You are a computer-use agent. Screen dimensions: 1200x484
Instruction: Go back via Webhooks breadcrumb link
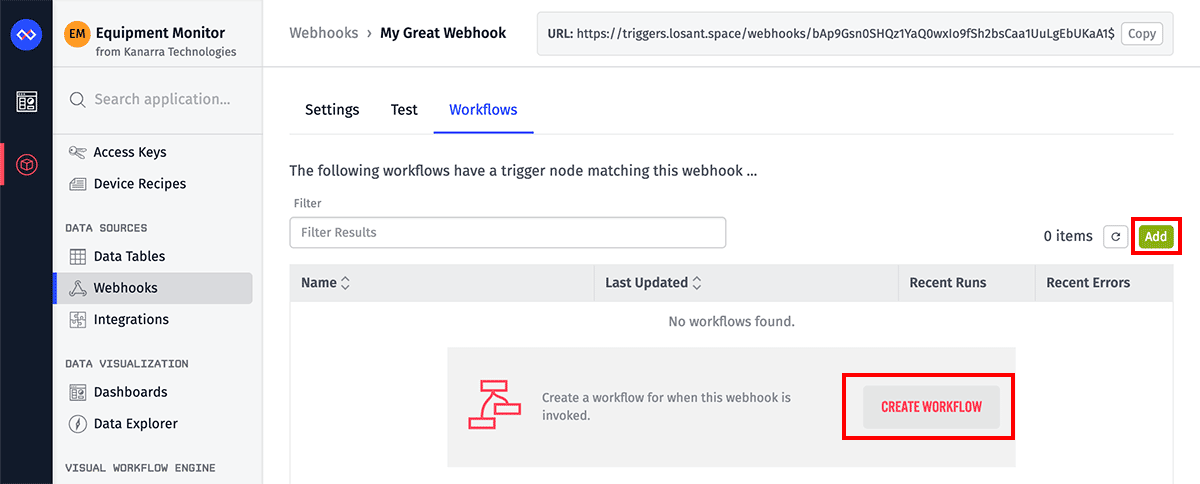point(324,33)
